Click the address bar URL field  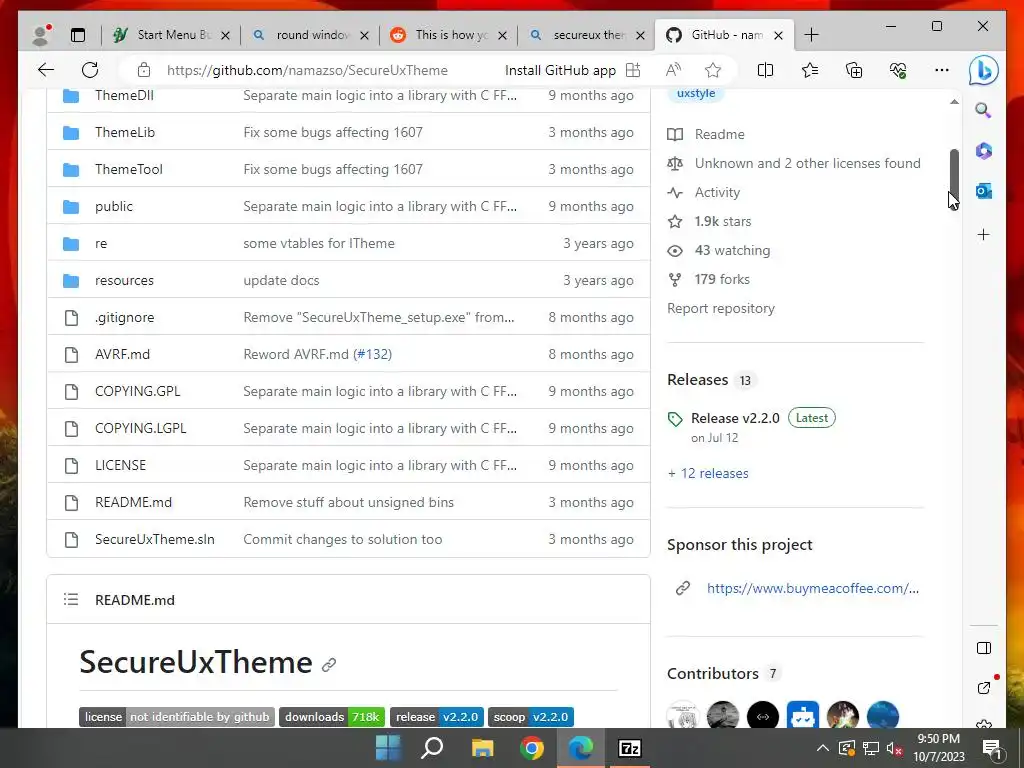(x=308, y=70)
